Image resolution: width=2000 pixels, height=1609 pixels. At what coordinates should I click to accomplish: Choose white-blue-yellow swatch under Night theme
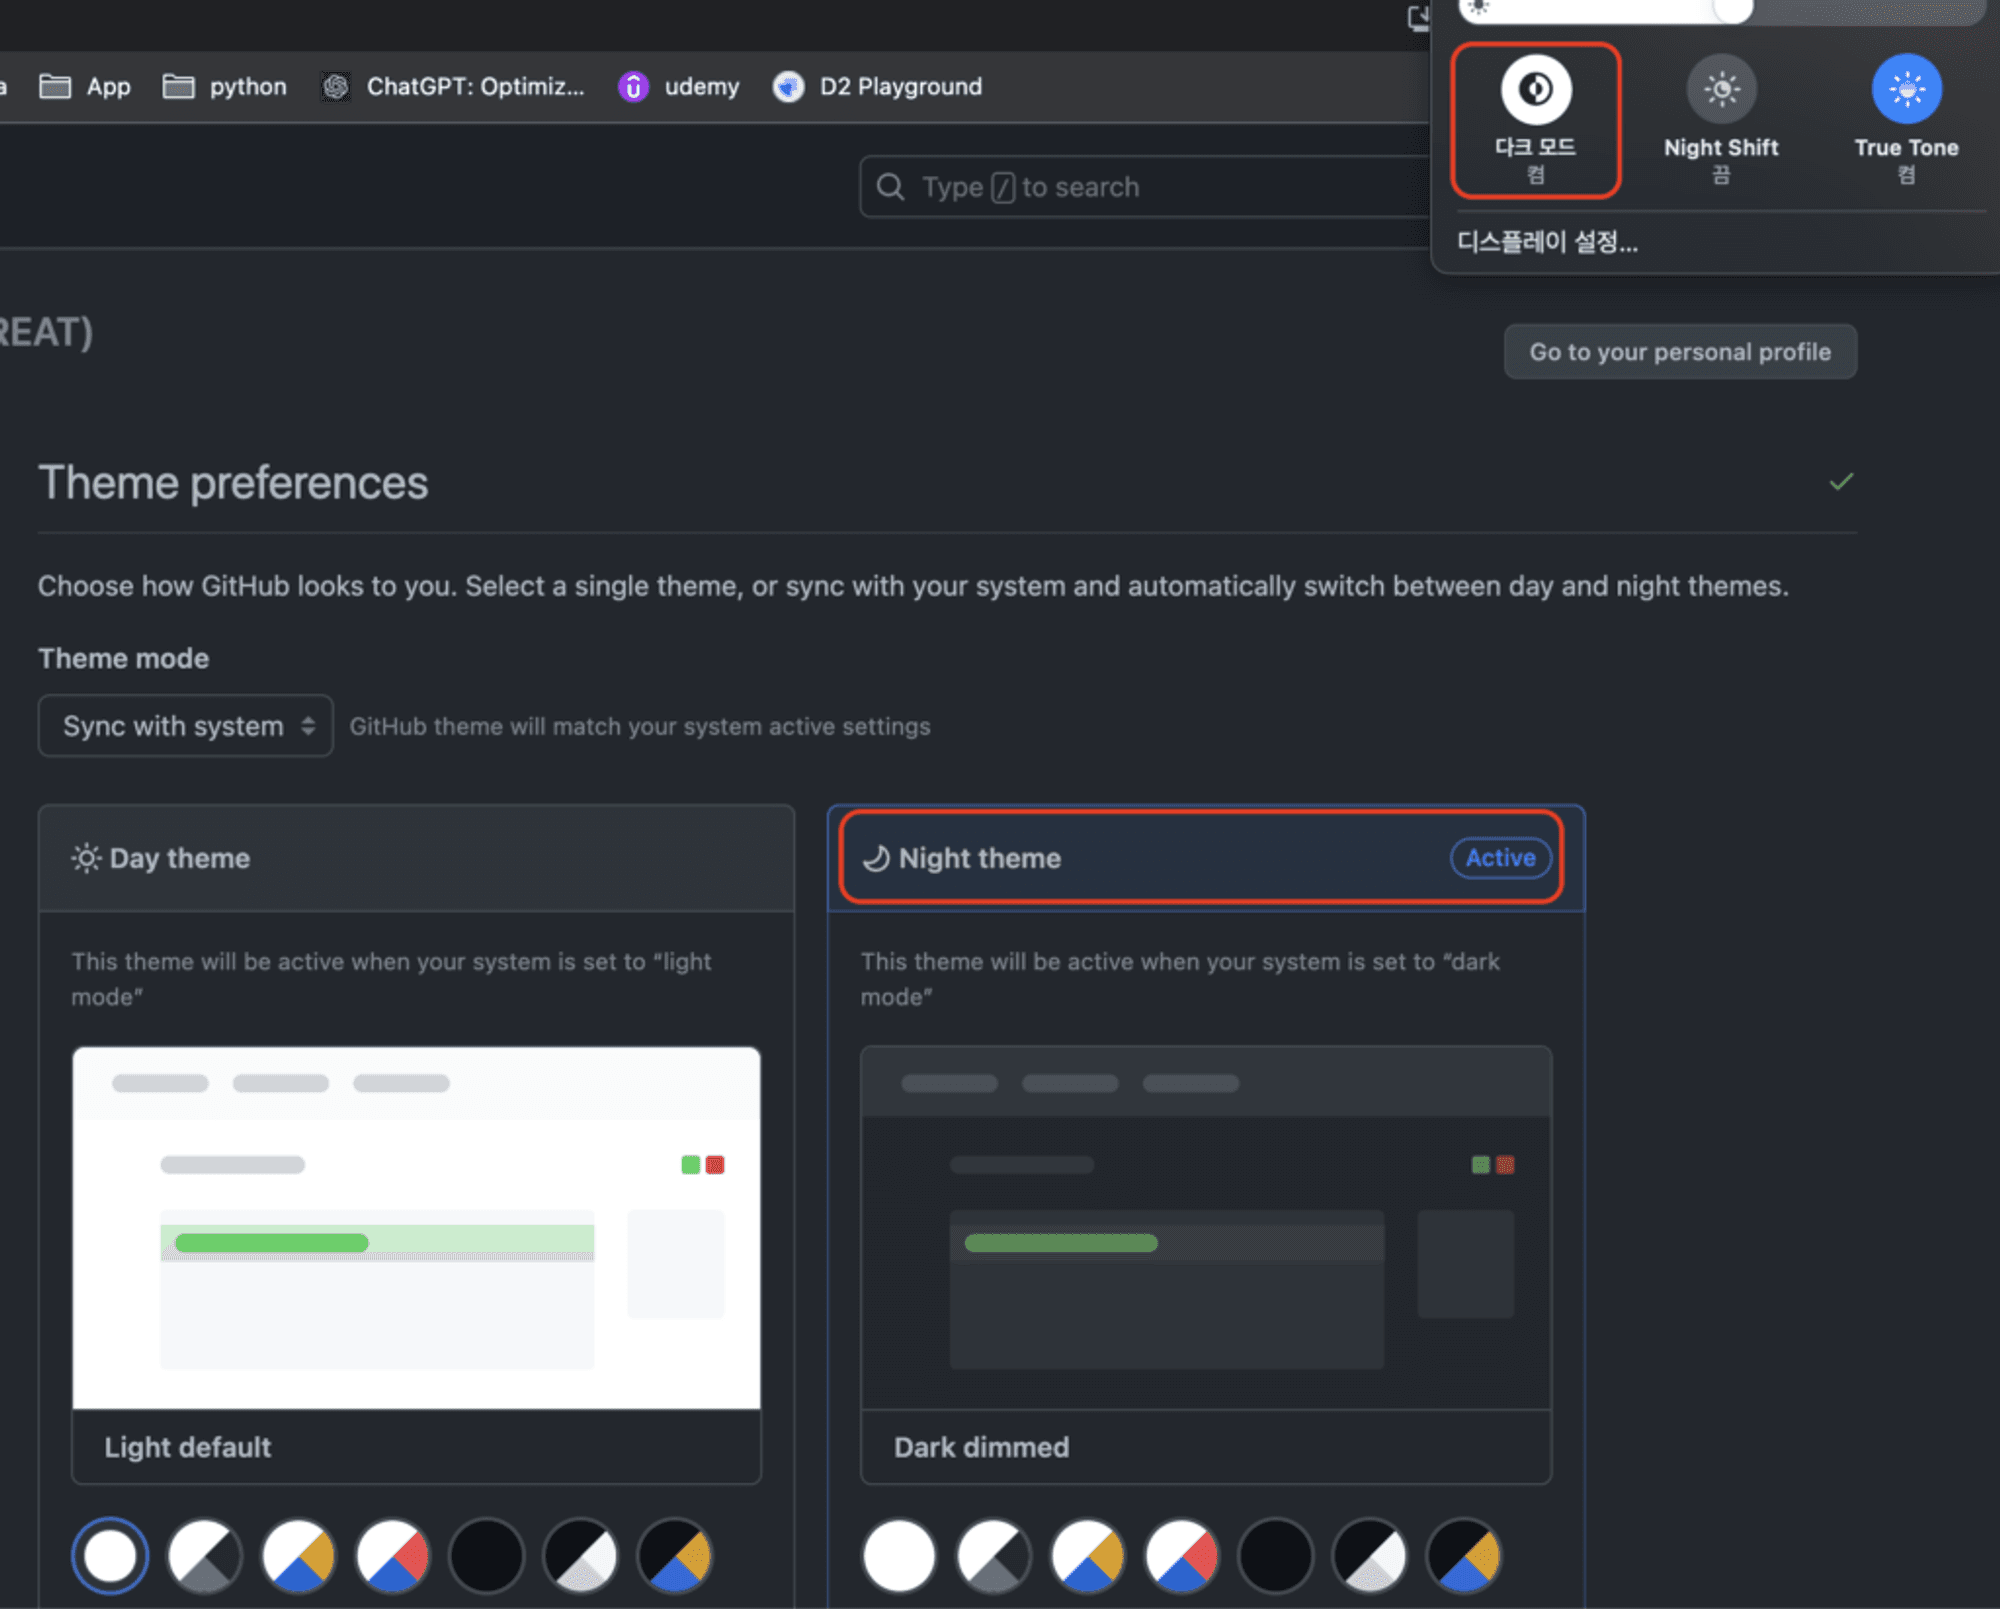(x=1087, y=1556)
